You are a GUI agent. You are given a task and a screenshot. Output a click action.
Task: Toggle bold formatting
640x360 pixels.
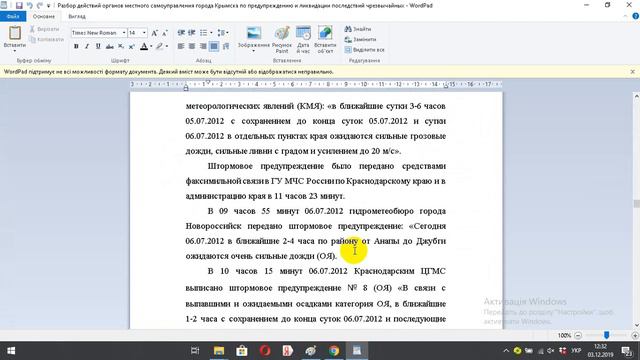76,47
